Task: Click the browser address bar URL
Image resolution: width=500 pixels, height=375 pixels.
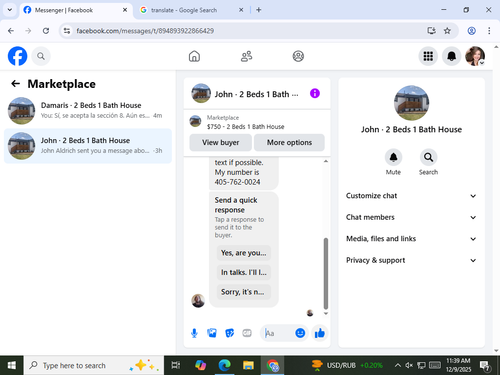Action: [145, 31]
